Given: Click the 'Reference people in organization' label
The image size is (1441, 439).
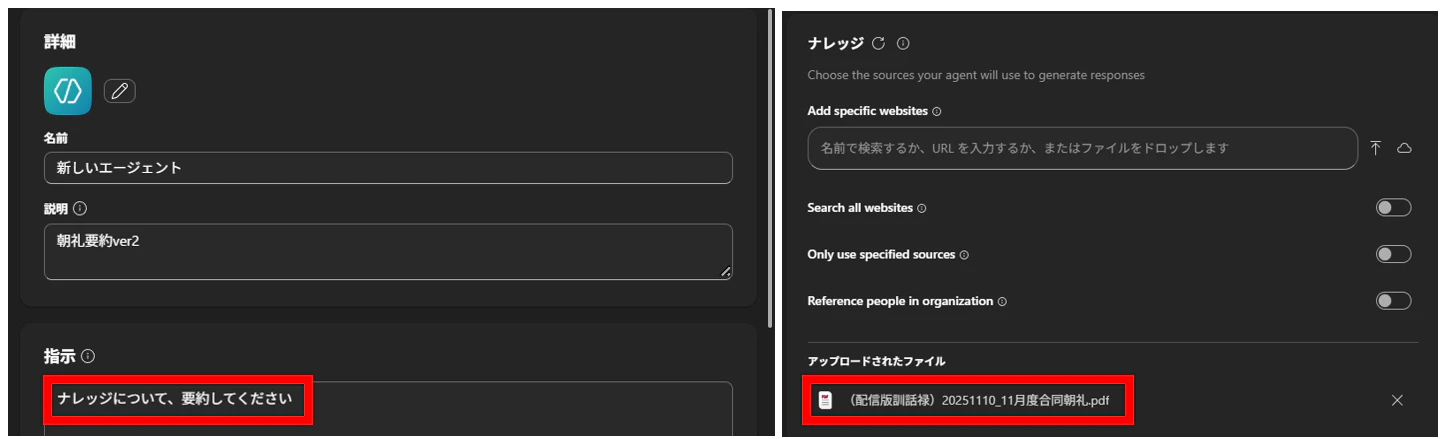Looking at the screenshot, I should (900, 301).
